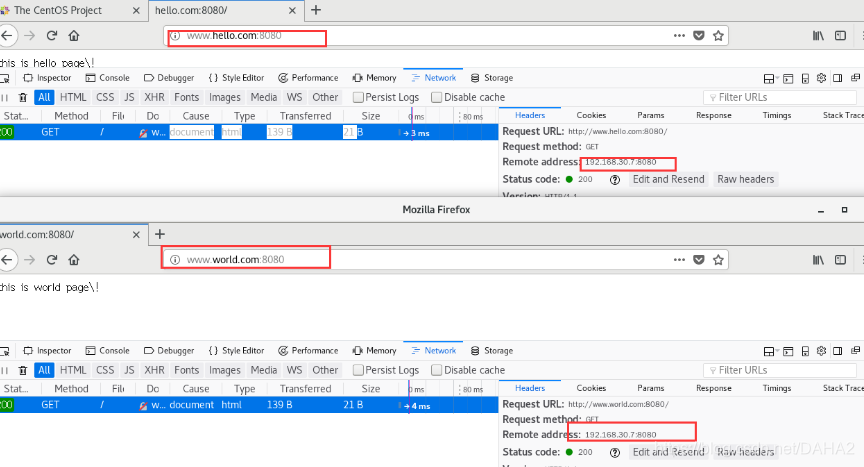
Task: Open page actions menu in hello.com address bar
Action: pos(679,35)
